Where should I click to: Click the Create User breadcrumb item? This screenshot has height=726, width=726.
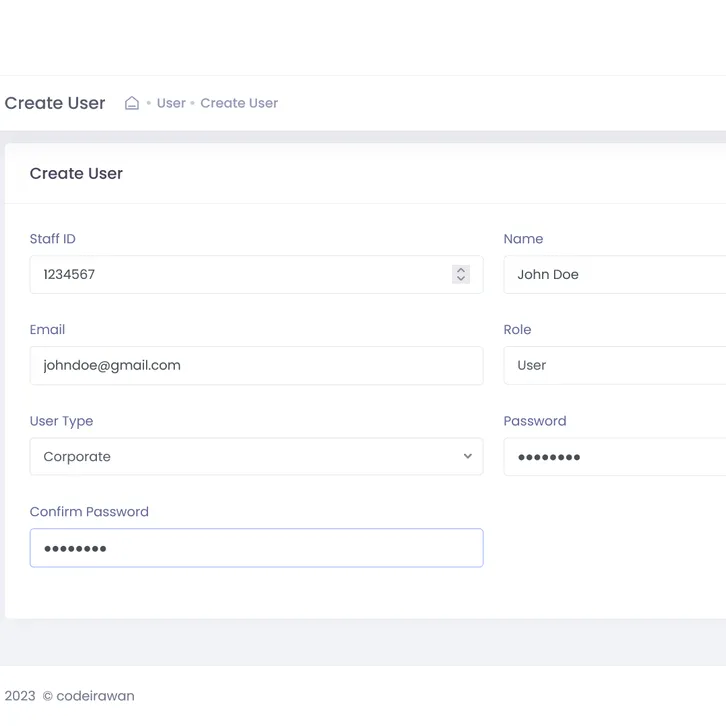(239, 103)
